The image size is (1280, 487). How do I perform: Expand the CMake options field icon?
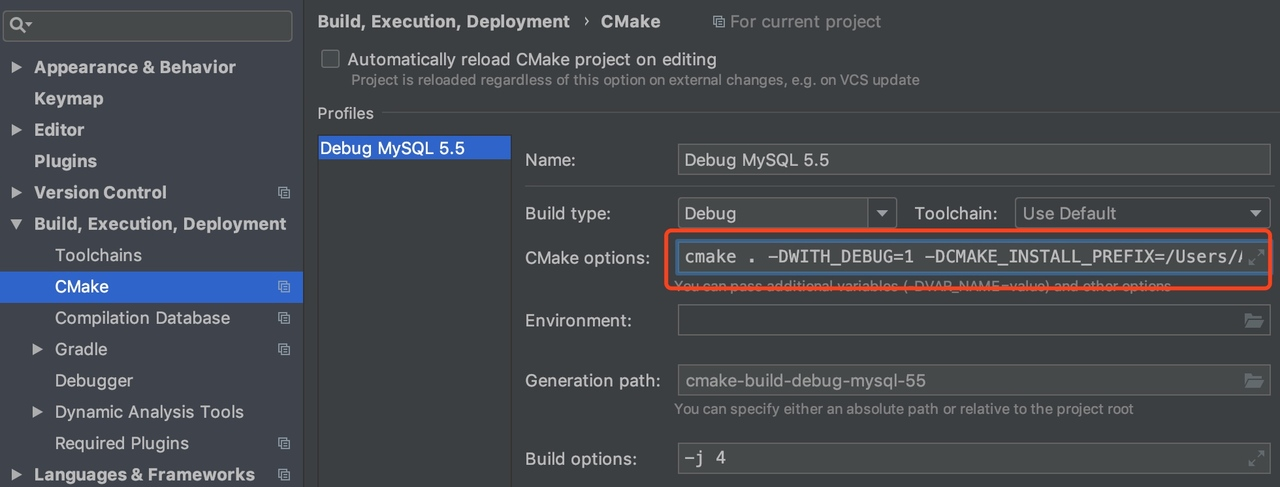pos(1256,257)
